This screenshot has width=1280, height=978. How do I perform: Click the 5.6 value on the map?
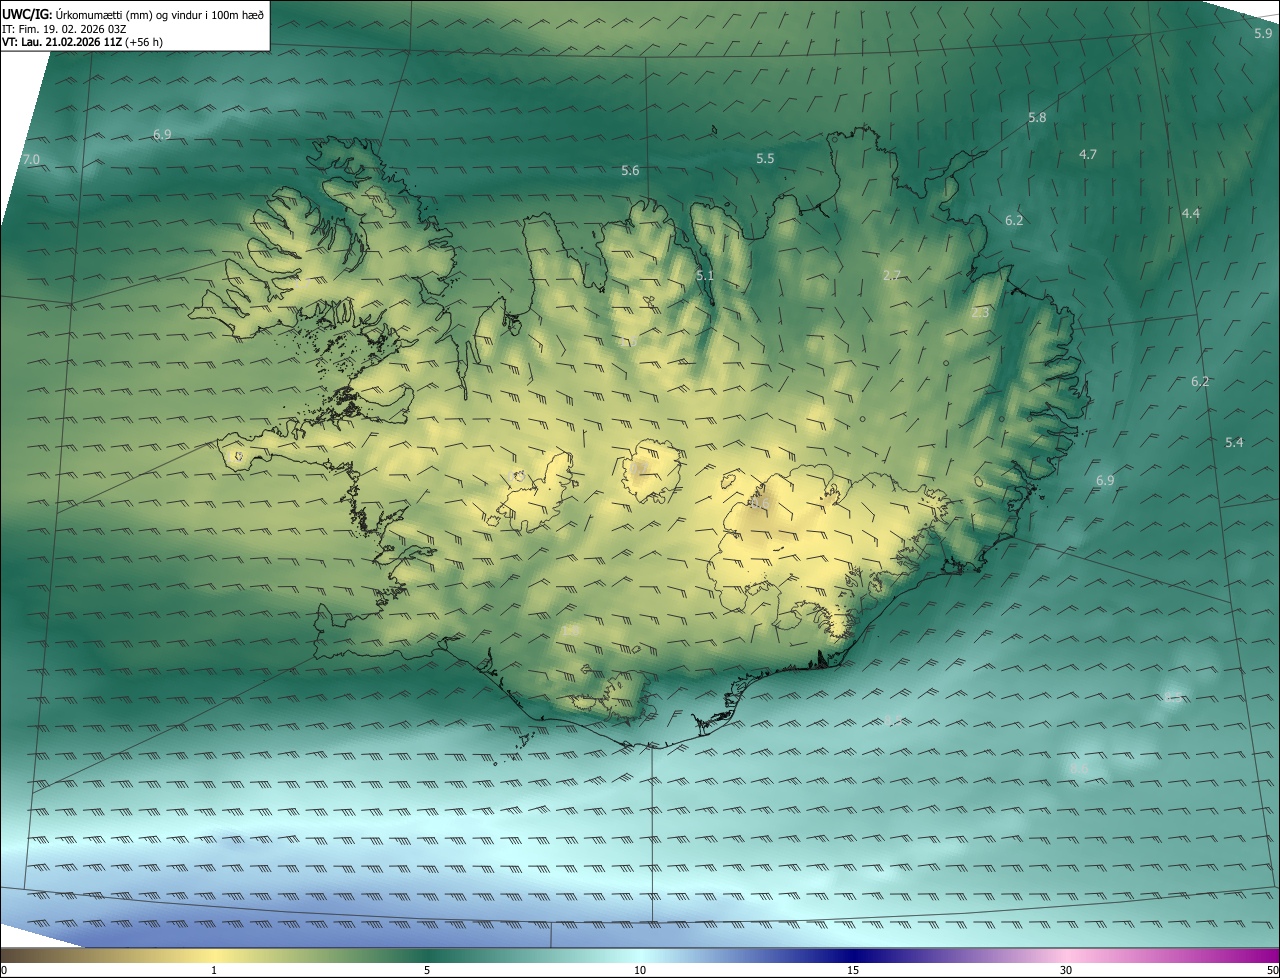[630, 171]
